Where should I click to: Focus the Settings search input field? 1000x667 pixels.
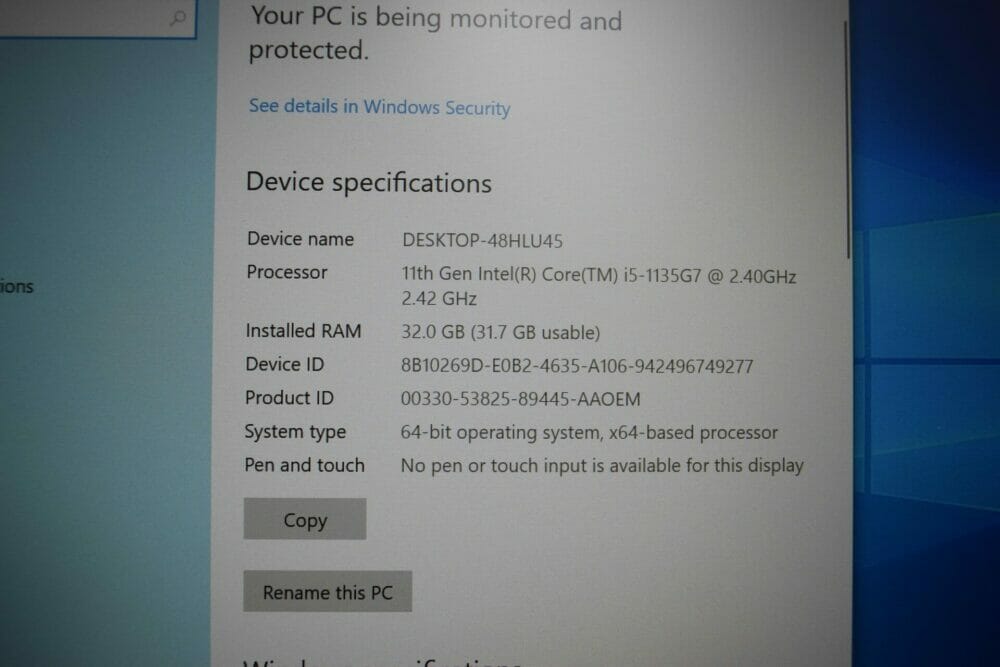[x=96, y=18]
